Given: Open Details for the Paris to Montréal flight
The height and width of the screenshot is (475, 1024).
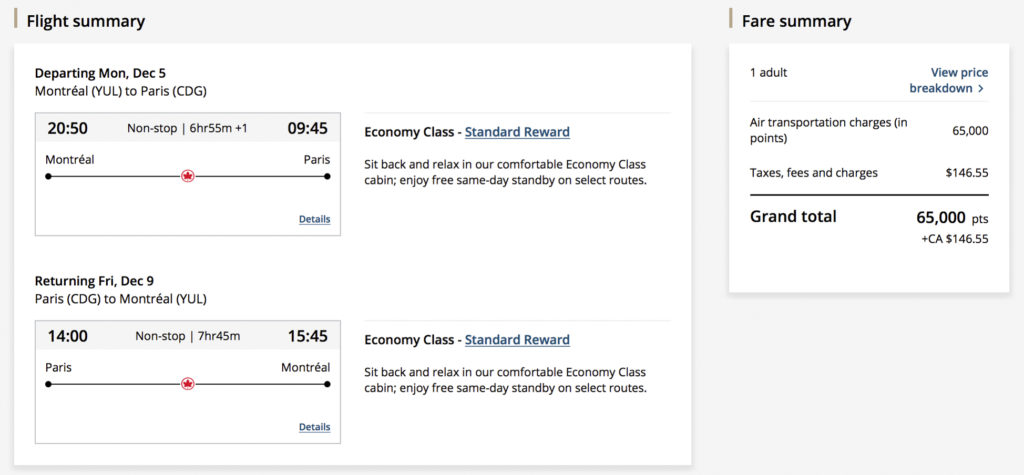Looking at the screenshot, I should [314, 427].
